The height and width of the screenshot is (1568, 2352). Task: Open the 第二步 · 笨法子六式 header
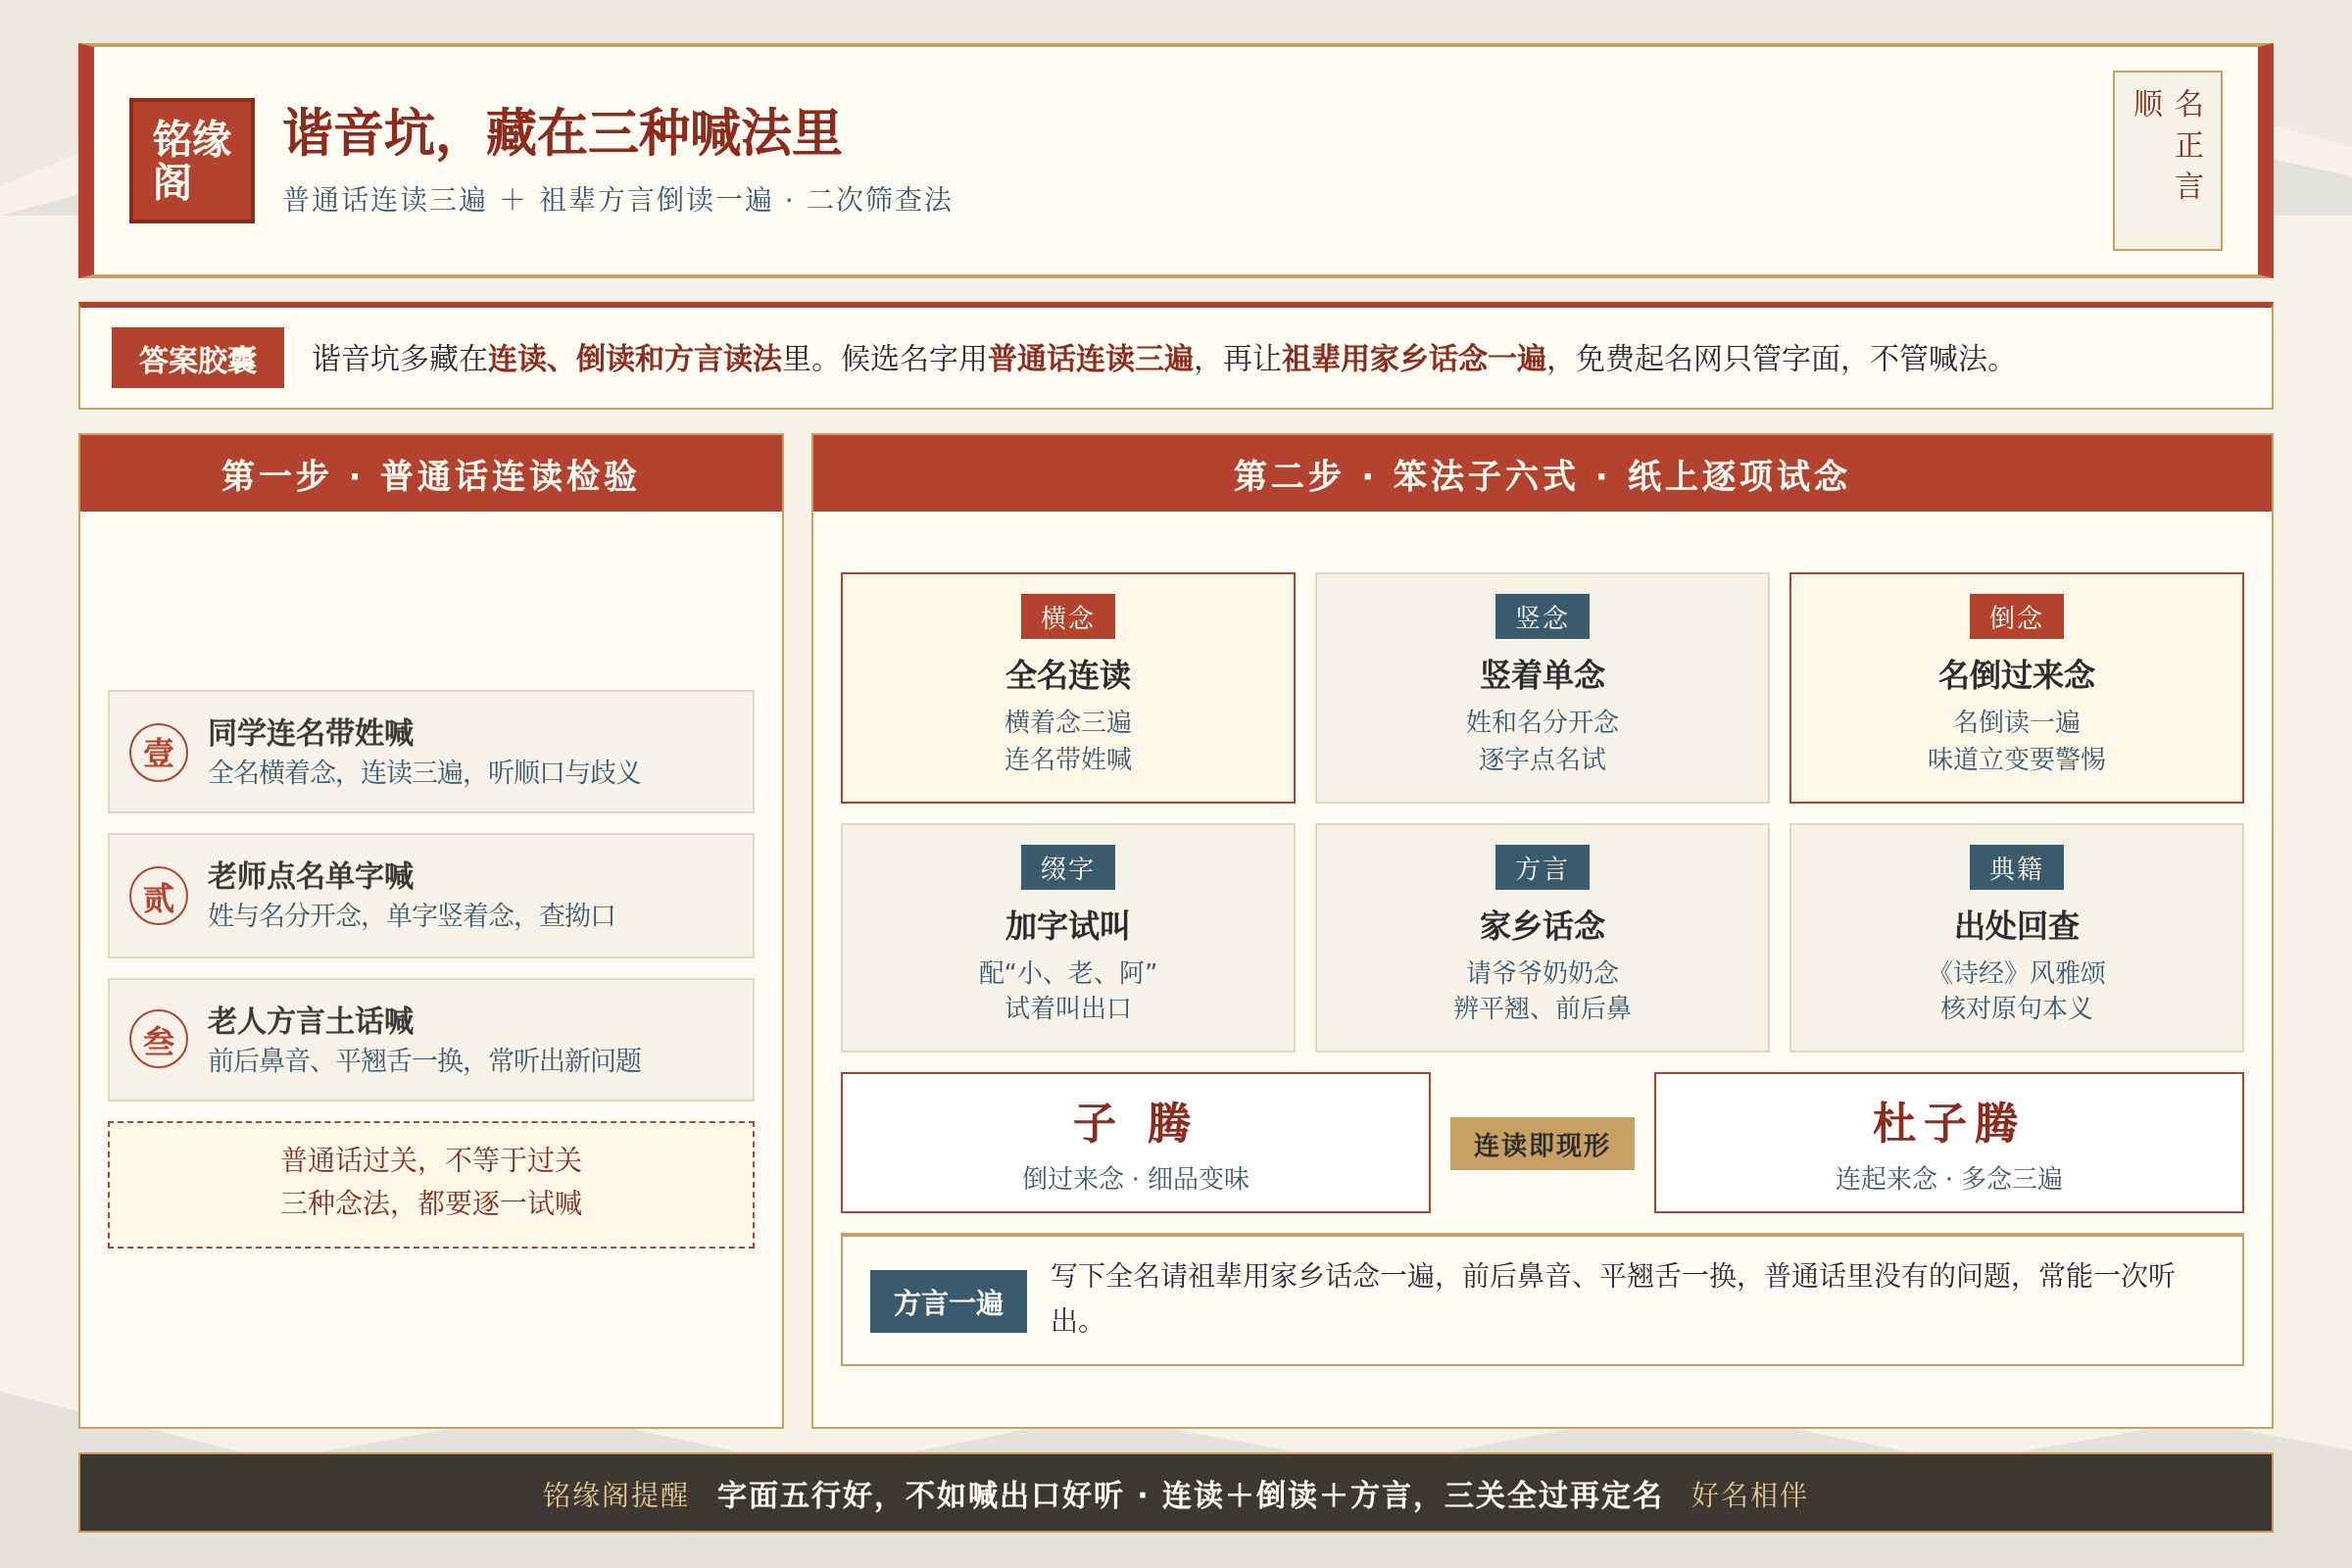tap(1541, 474)
